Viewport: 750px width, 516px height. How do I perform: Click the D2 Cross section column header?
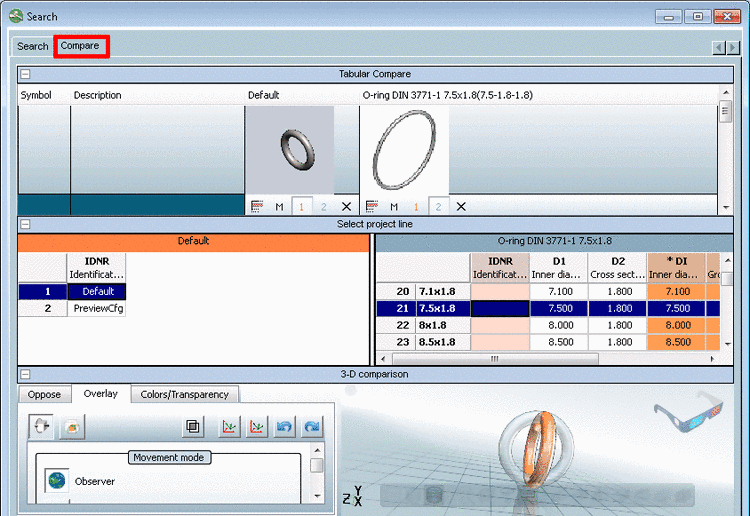point(618,268)
